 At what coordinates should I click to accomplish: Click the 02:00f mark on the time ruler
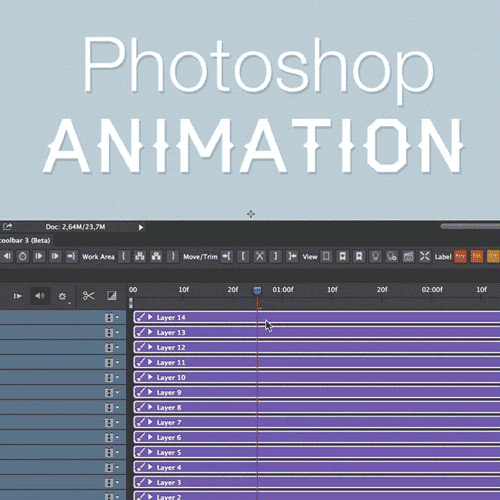tap(432, 290)
